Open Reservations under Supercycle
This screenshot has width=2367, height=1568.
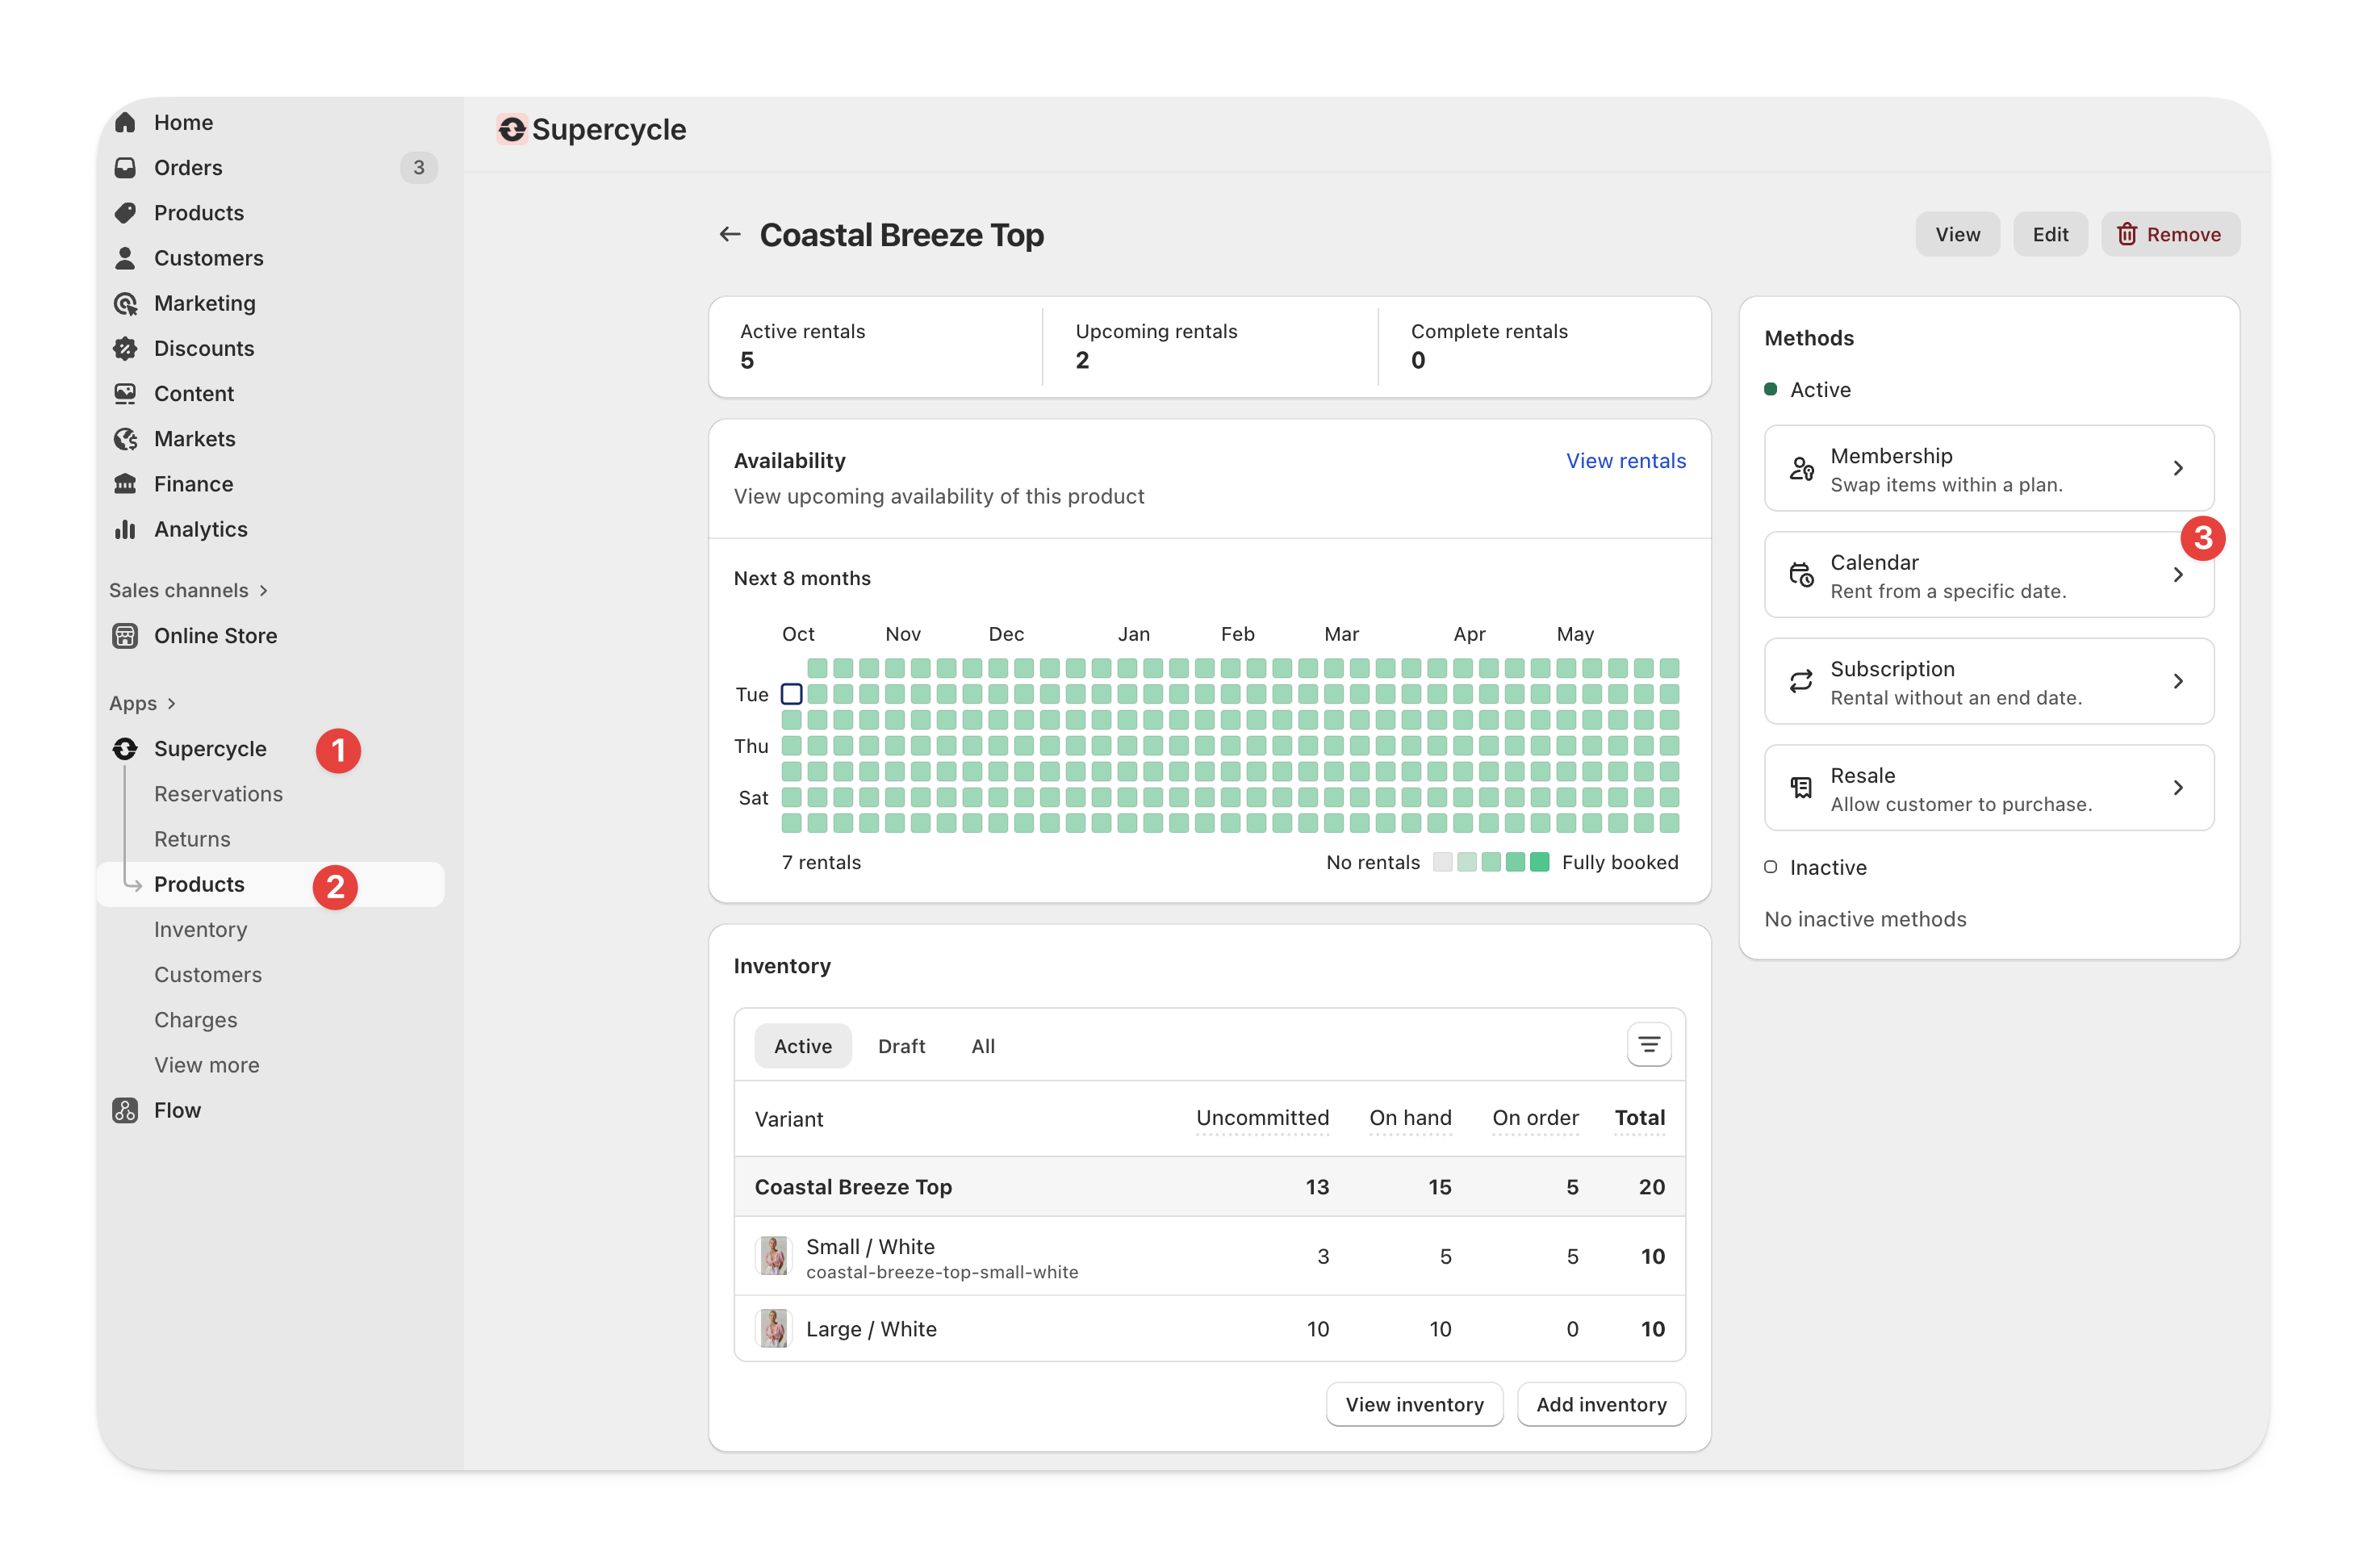218,794
